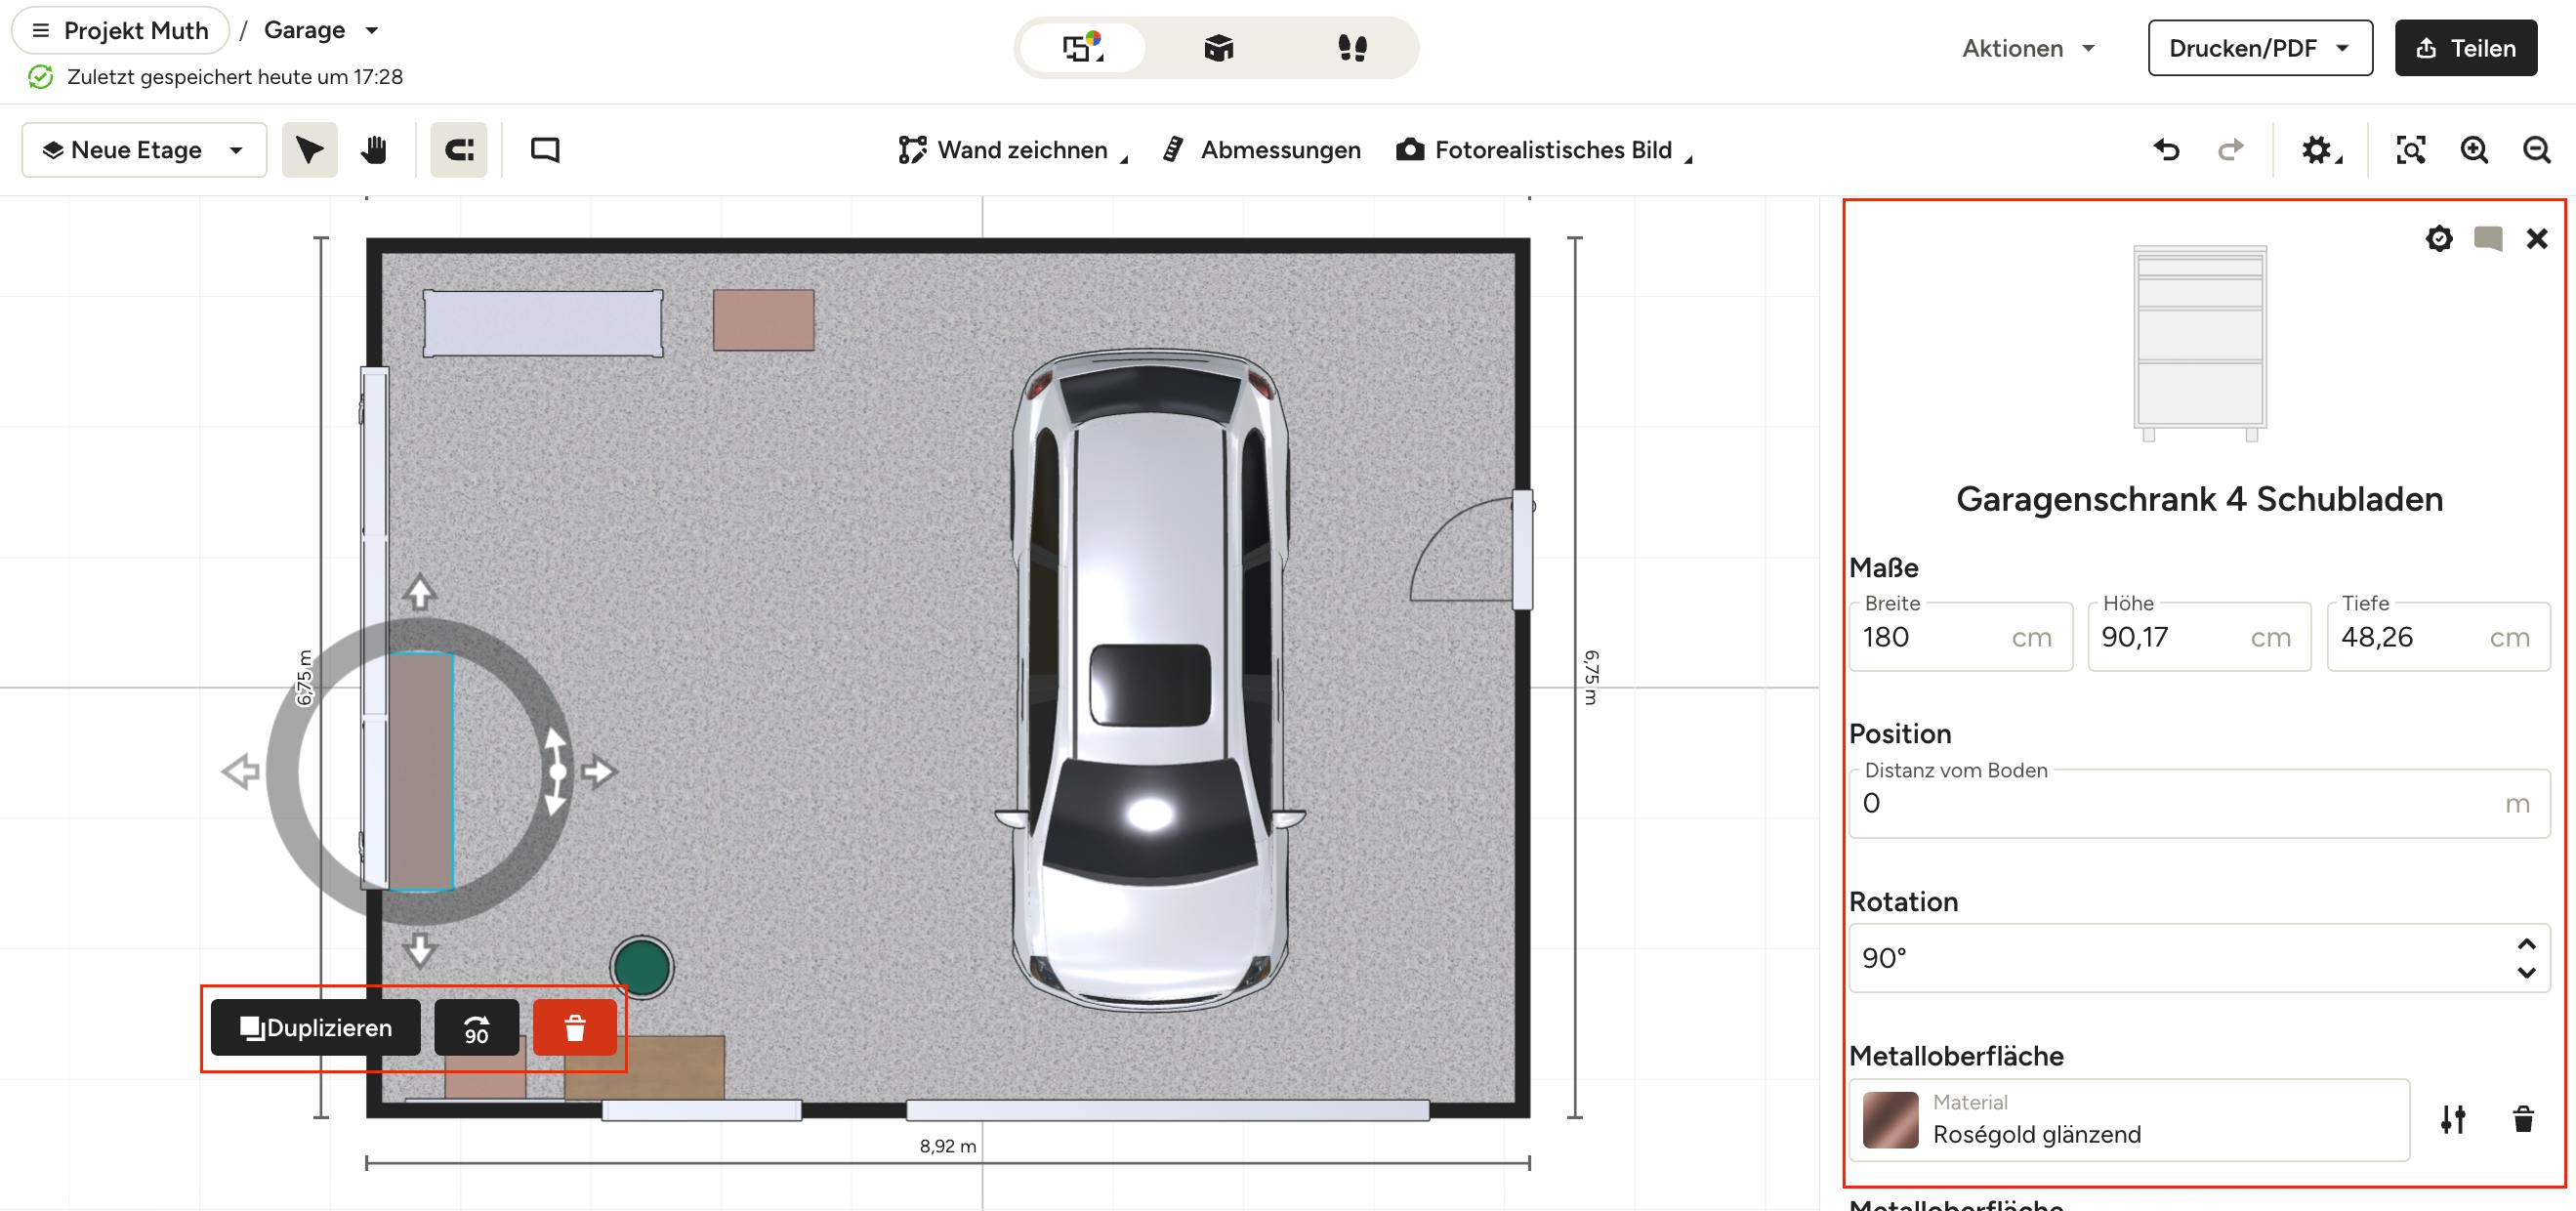Switch to walkthrough footsteps view

(x=1352, y=48)
